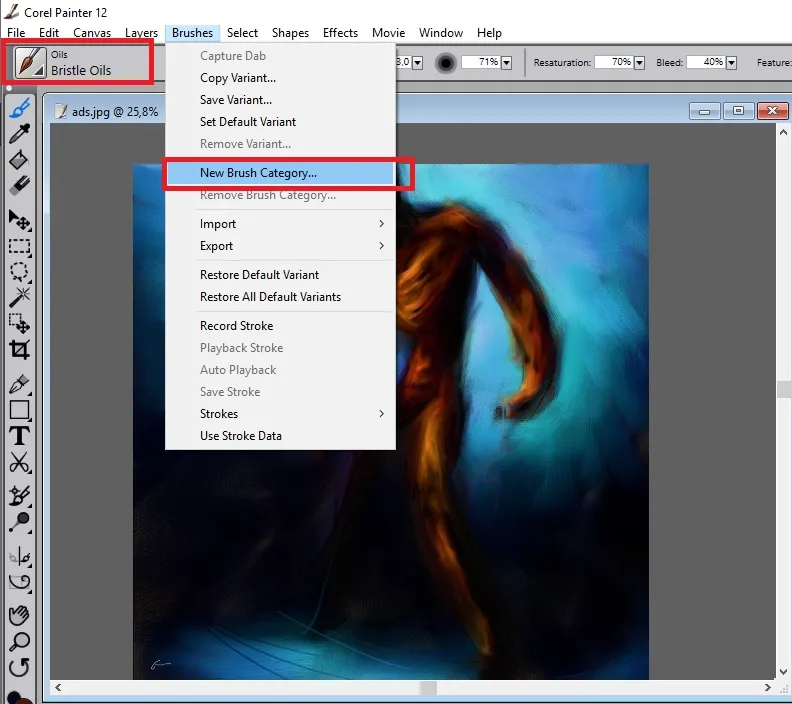The width and height of the screenshot is (792, 704).
Task: Click the horizontal scrollbar left arrow
Action: (x=59, y=687)
